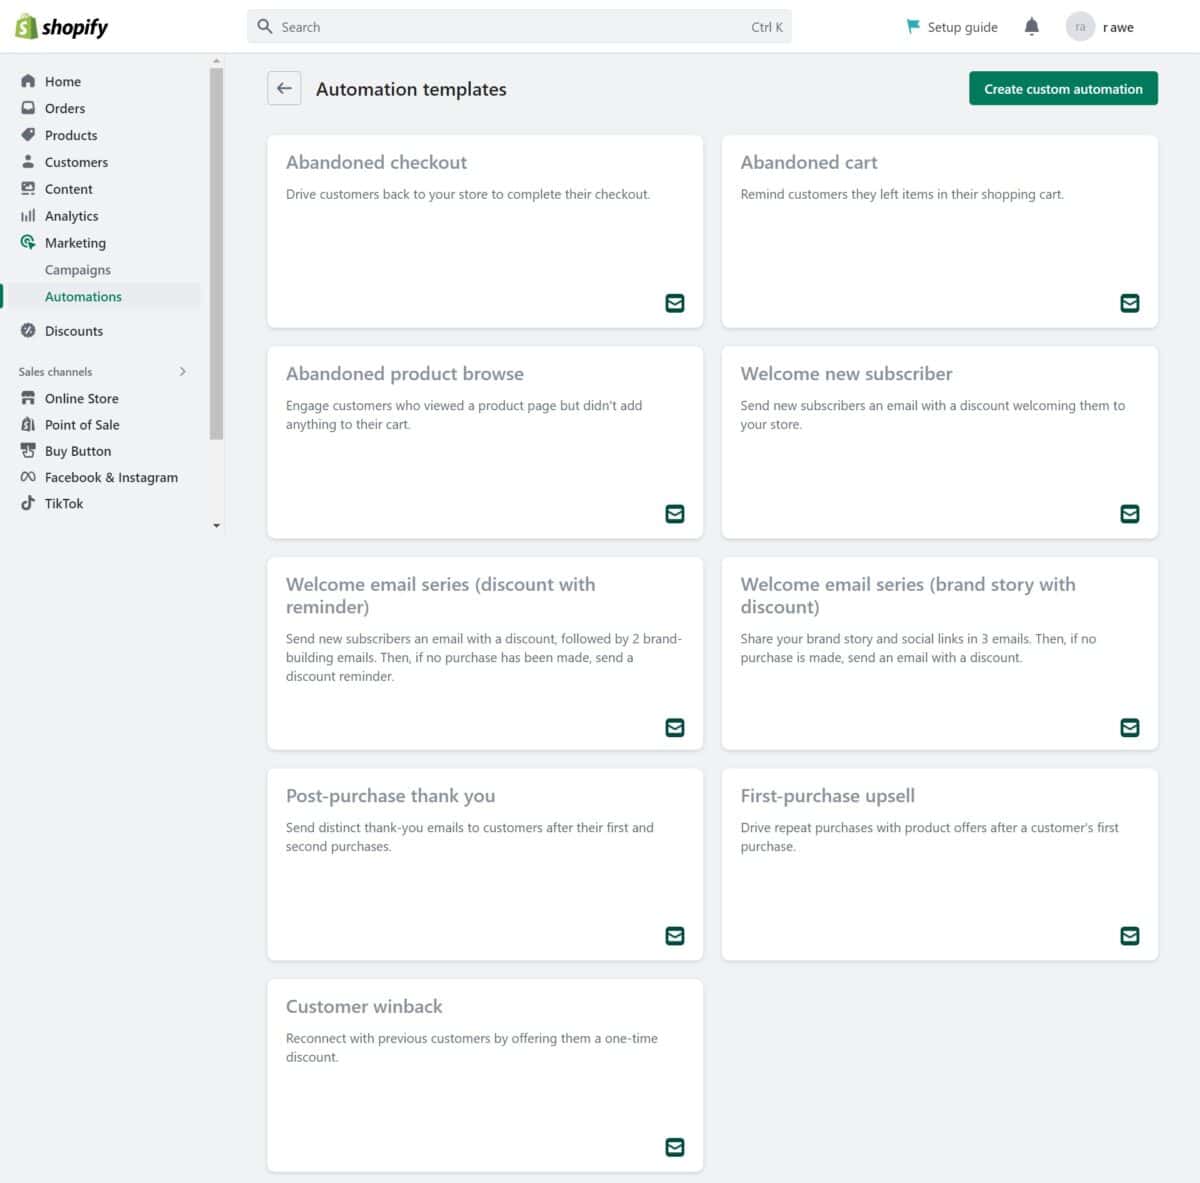This screenshot has width=1200, height=1183.
Task: Select Welcome new subscriber template title
Action: [x=846, y=373]
